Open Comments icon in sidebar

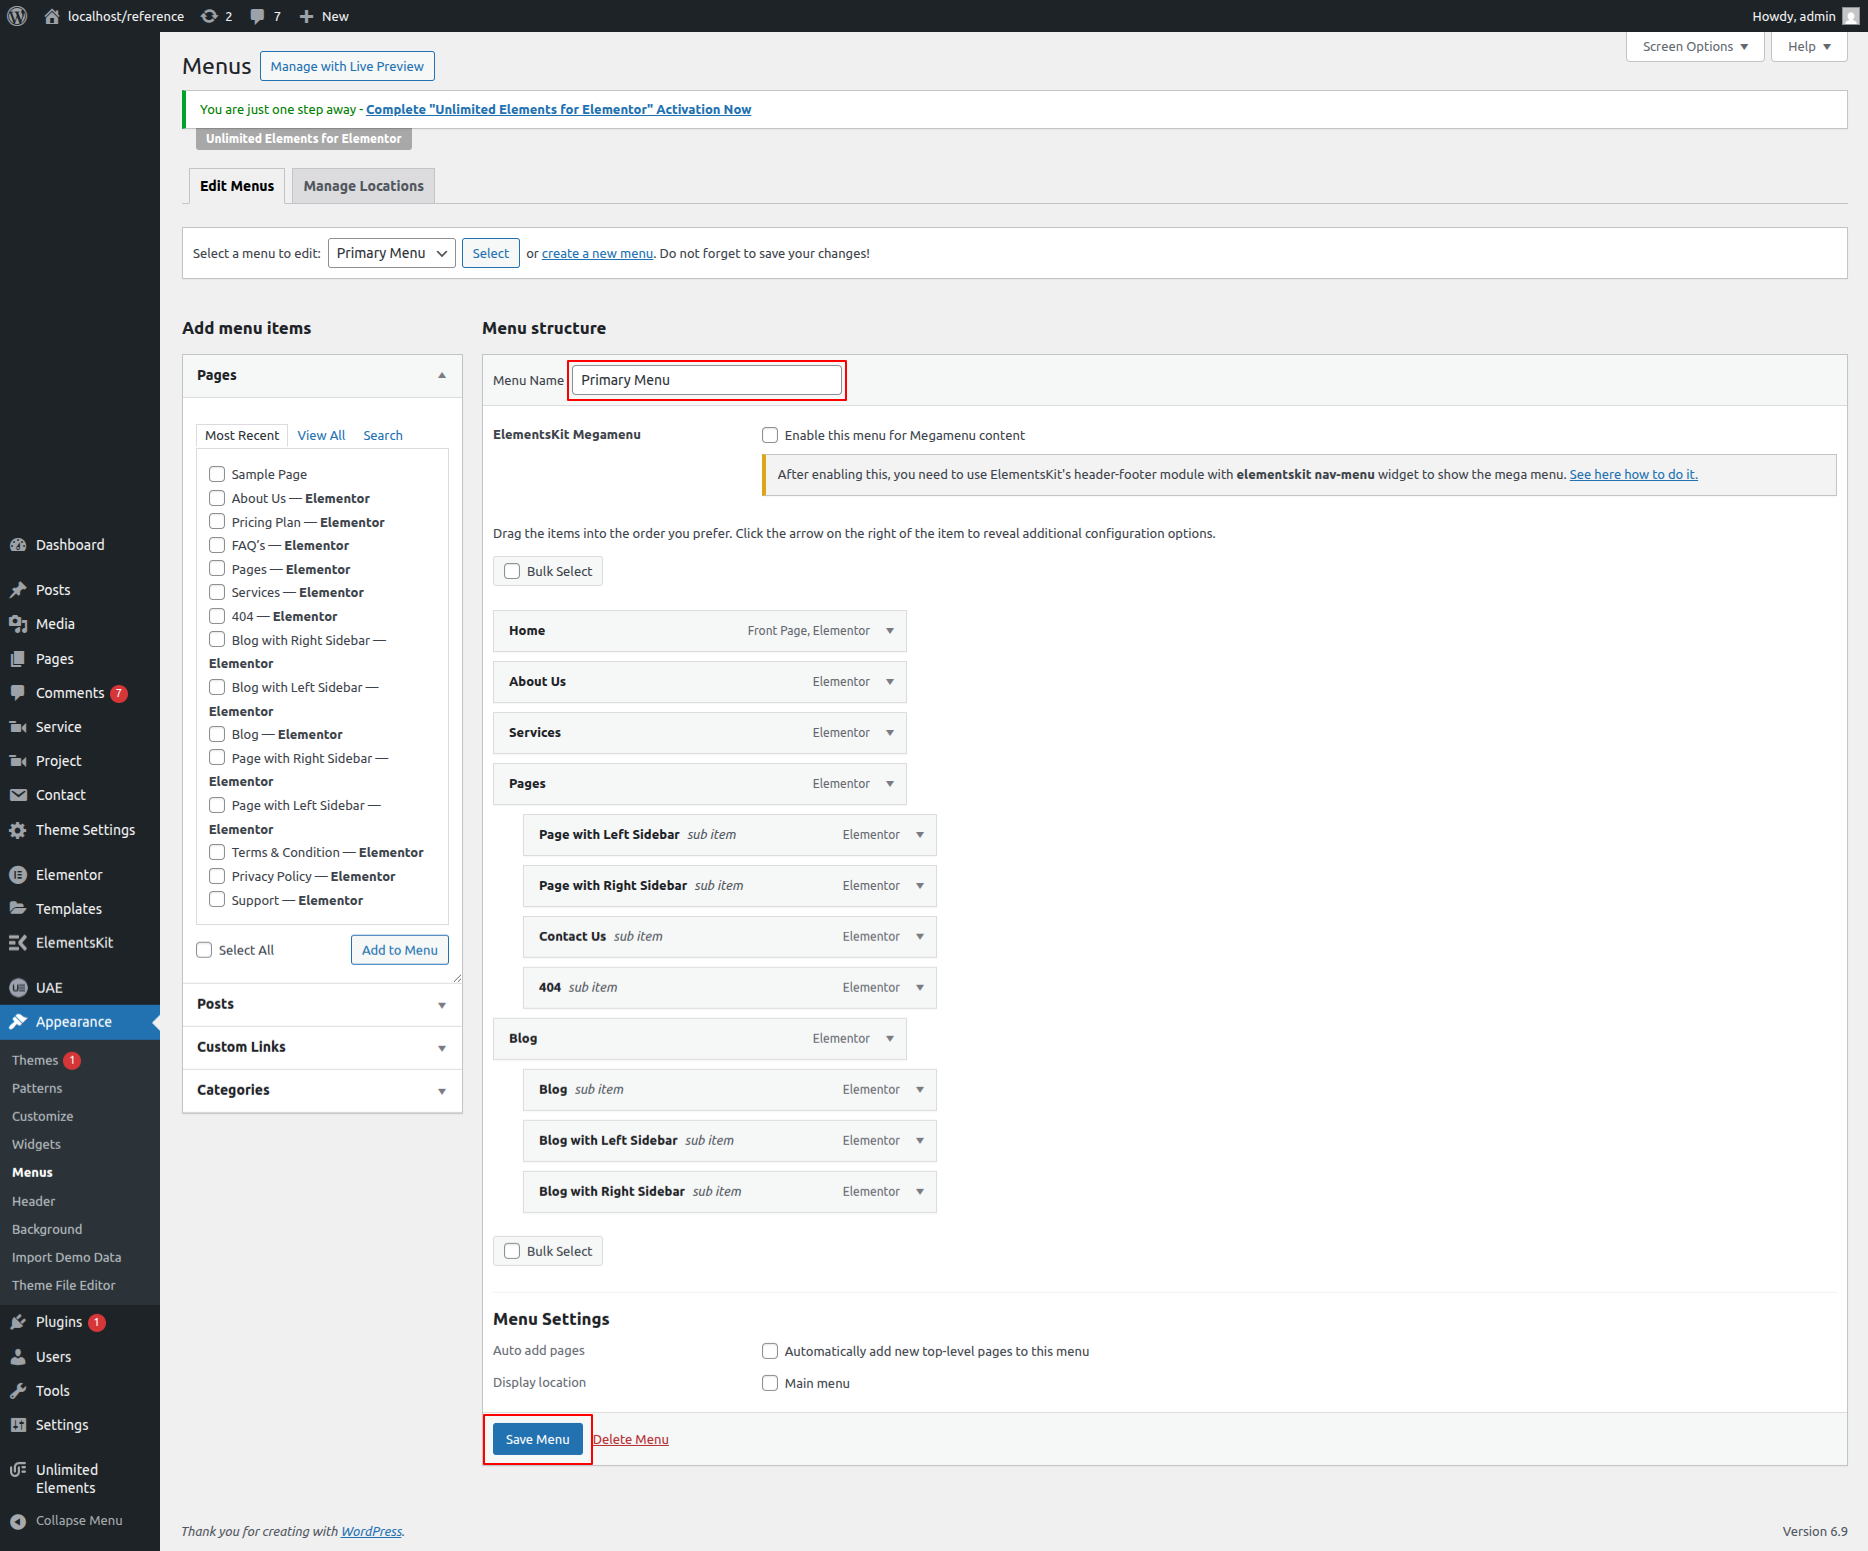pos(18,693)
